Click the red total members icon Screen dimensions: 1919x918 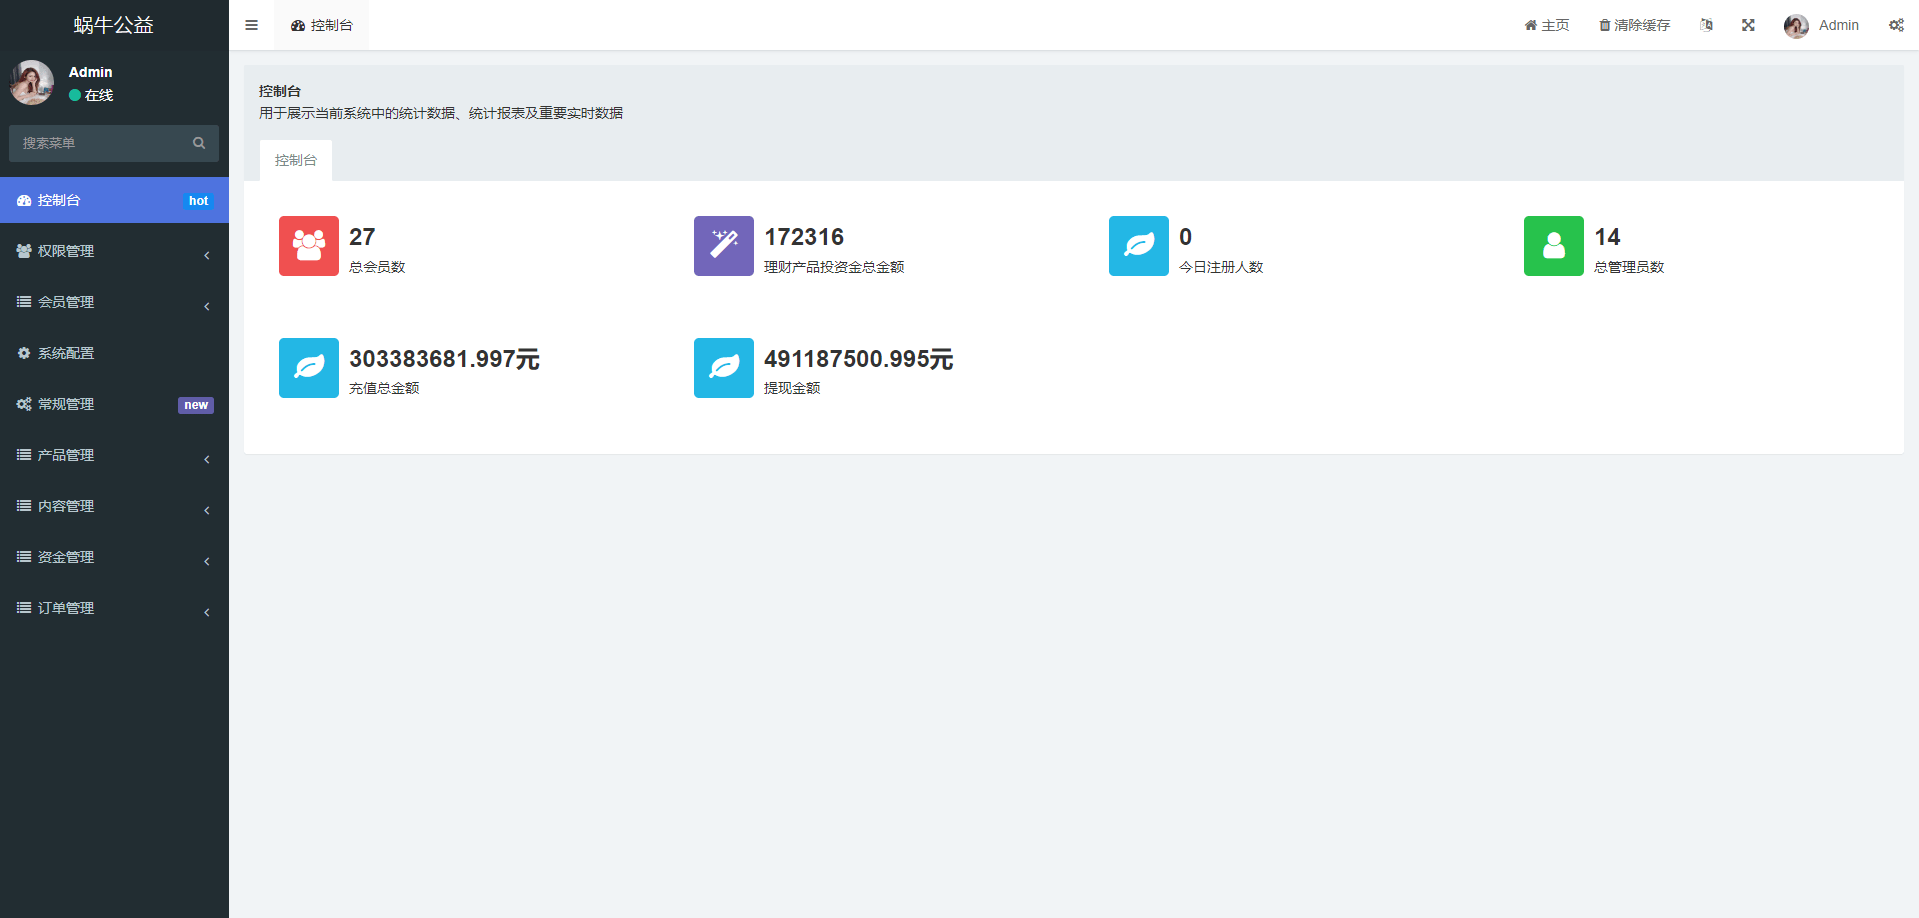tap(308, 246)
